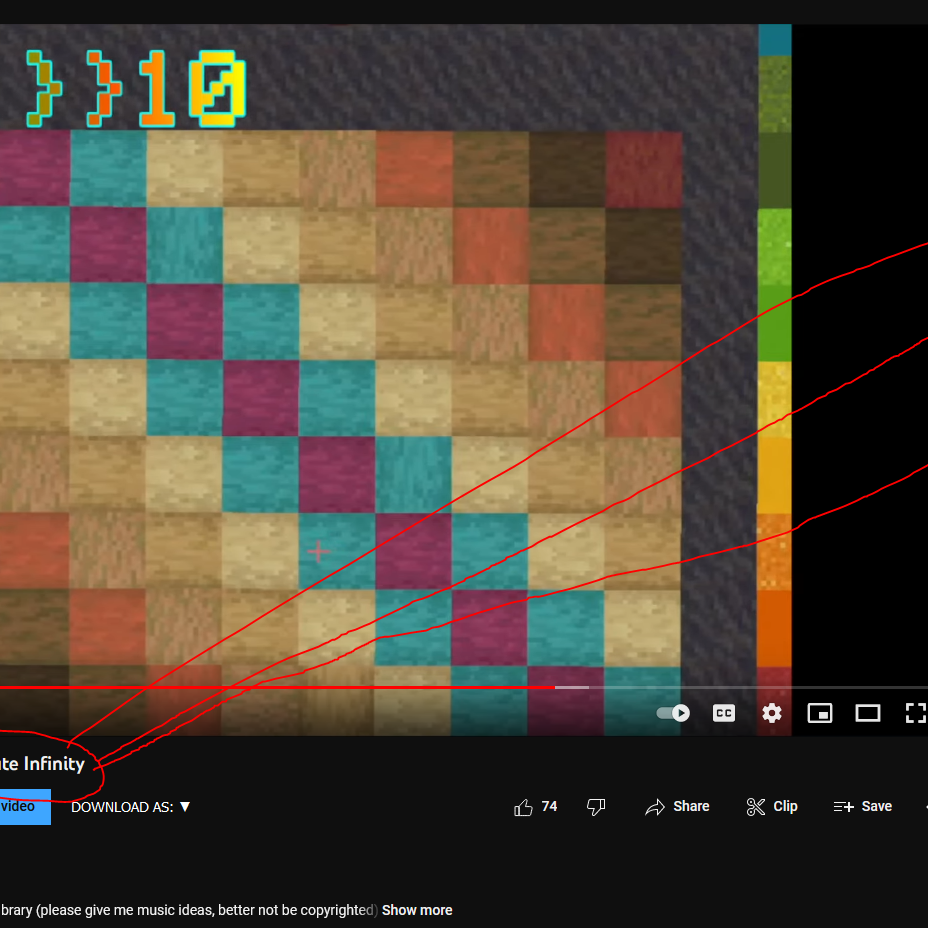The image size is (928, 928).
Task: Dislike the video with thumbs down
Action: (595, 807)
